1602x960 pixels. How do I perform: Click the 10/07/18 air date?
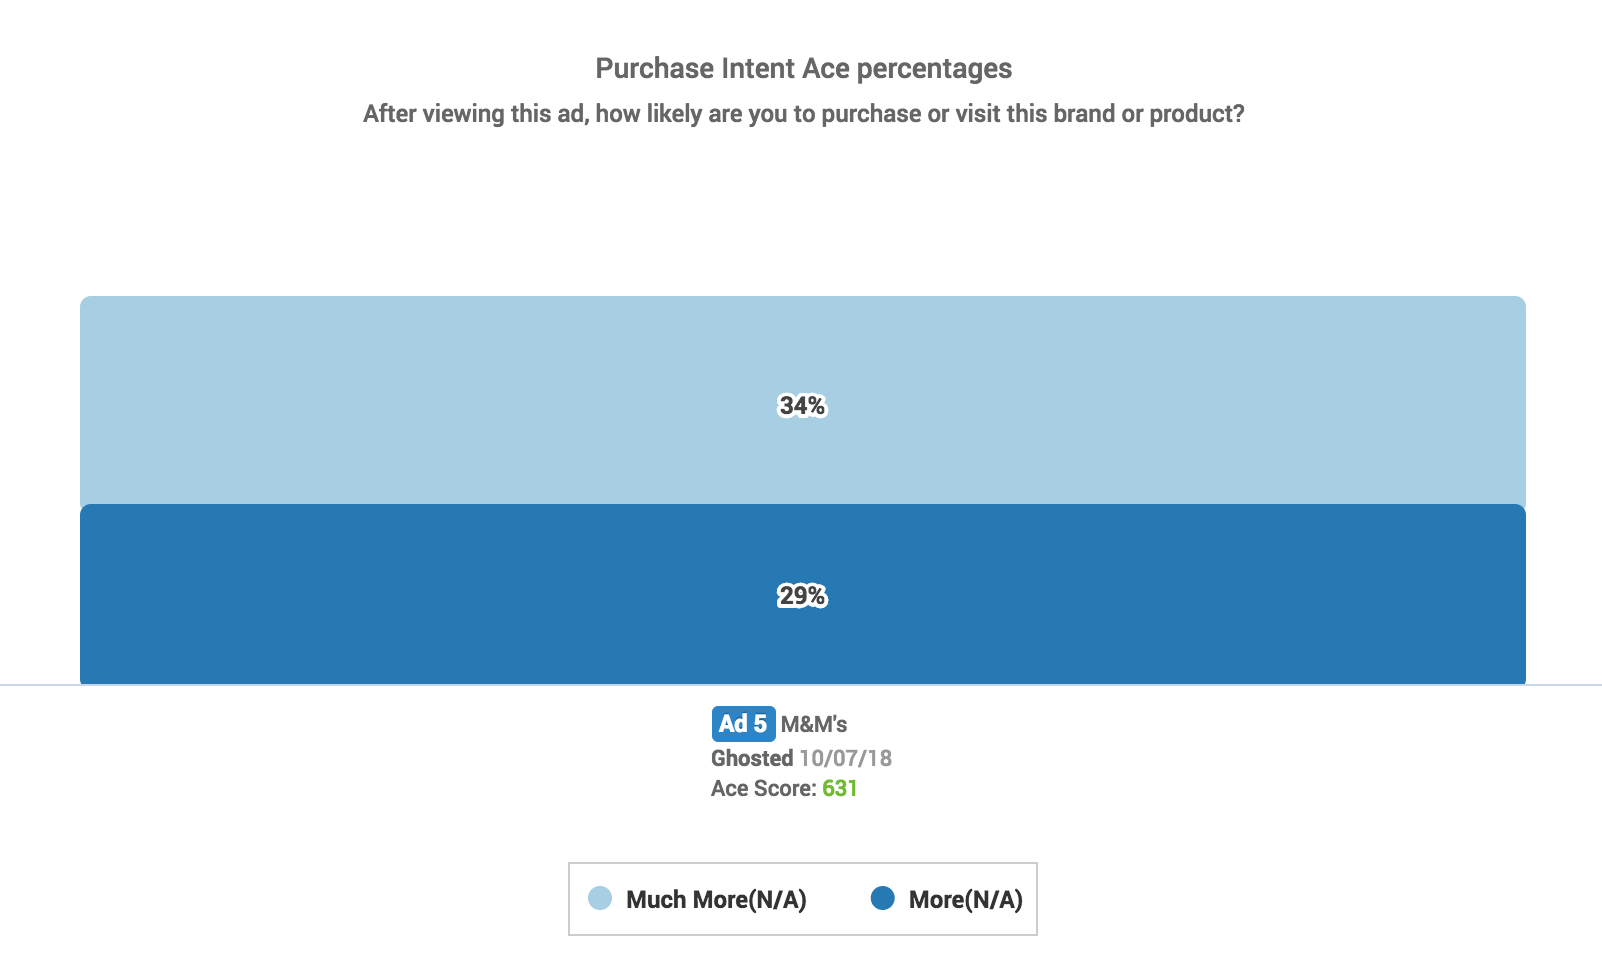[x=845, y=758]
